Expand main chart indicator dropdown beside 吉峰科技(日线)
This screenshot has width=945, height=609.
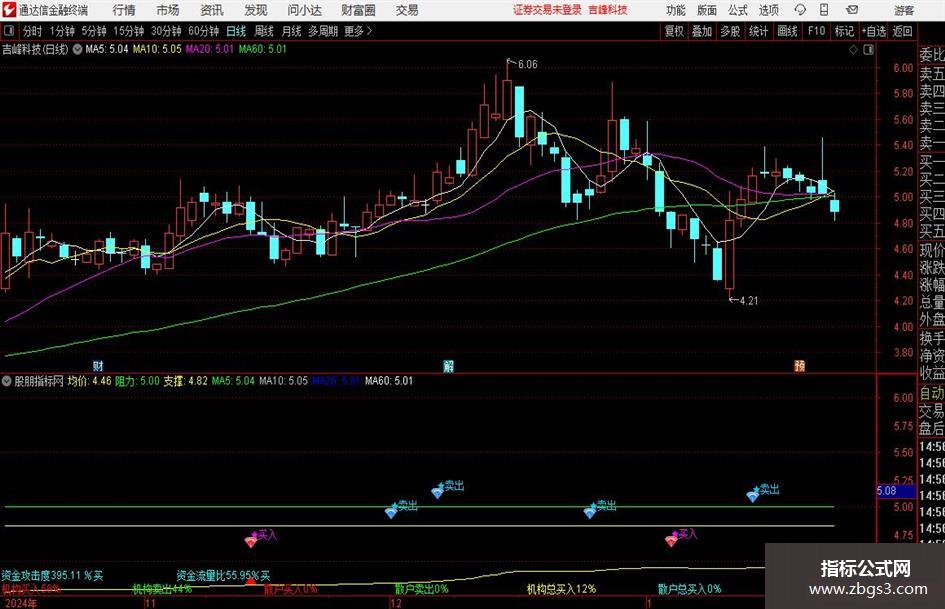[x=77, y=49]
